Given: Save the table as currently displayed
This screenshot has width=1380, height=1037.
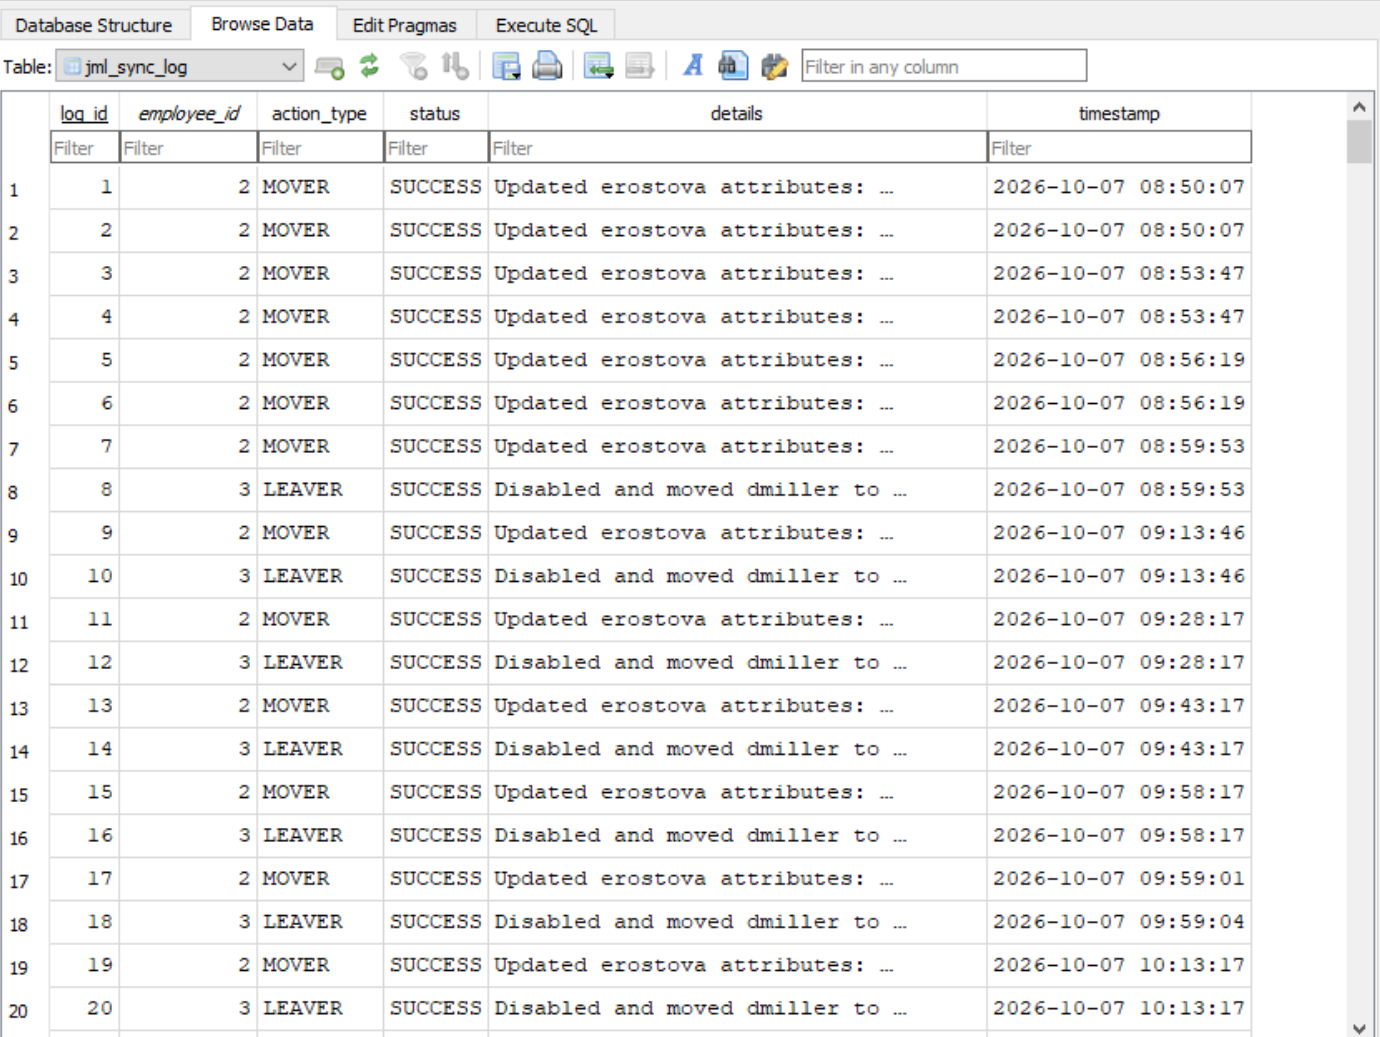Looking at the screenshot, I should [506, 67].
